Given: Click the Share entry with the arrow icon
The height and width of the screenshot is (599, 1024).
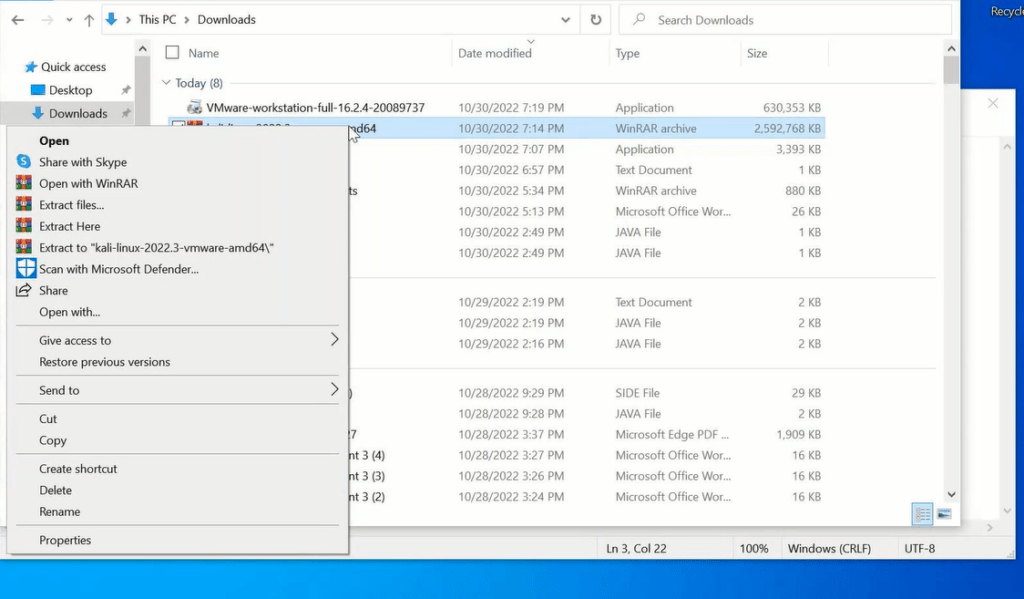Looking at the screenshot, I should click(x=54, y=291).
